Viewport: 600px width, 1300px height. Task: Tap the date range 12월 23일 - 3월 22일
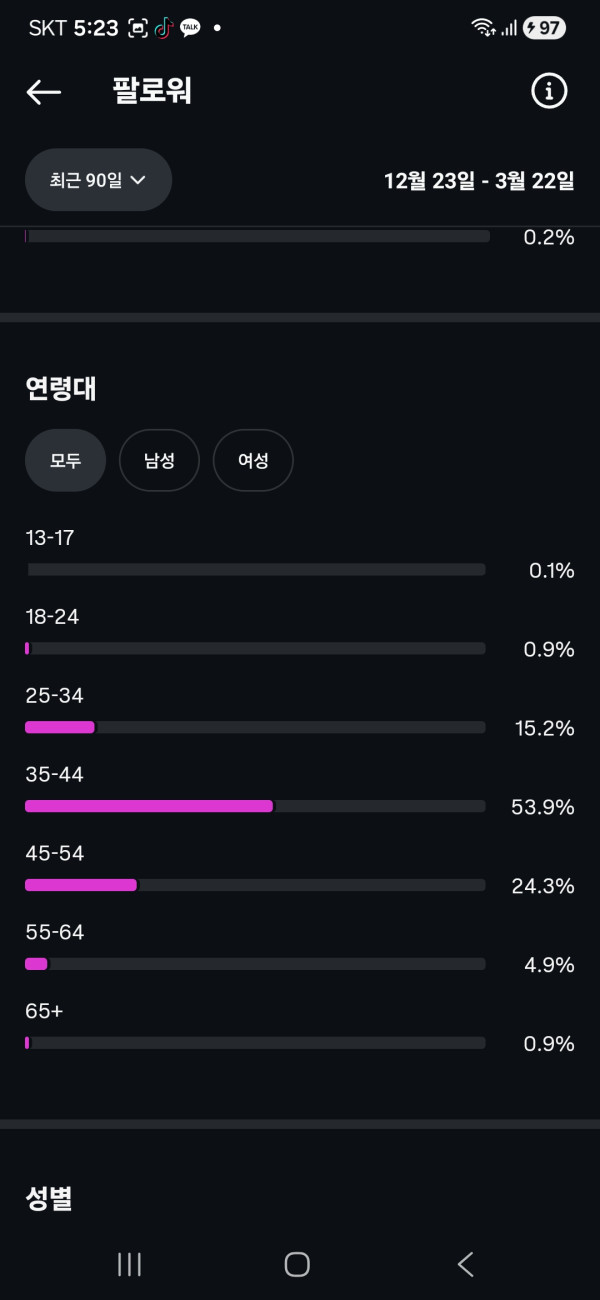(479, 181)
